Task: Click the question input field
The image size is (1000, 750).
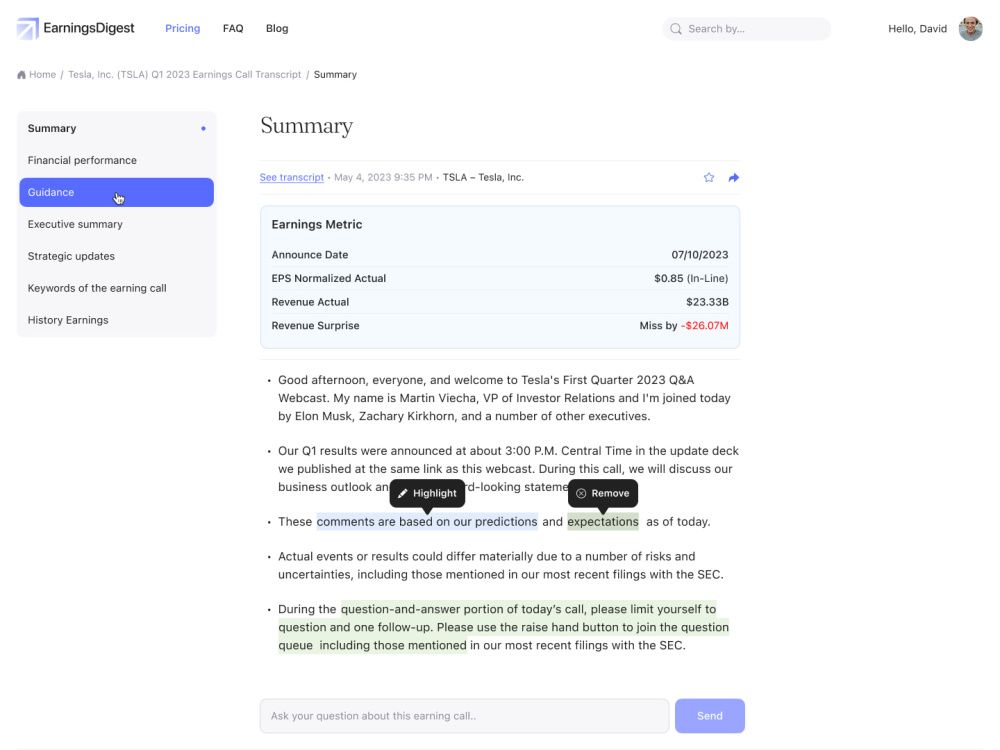Action: click(464, 716)
